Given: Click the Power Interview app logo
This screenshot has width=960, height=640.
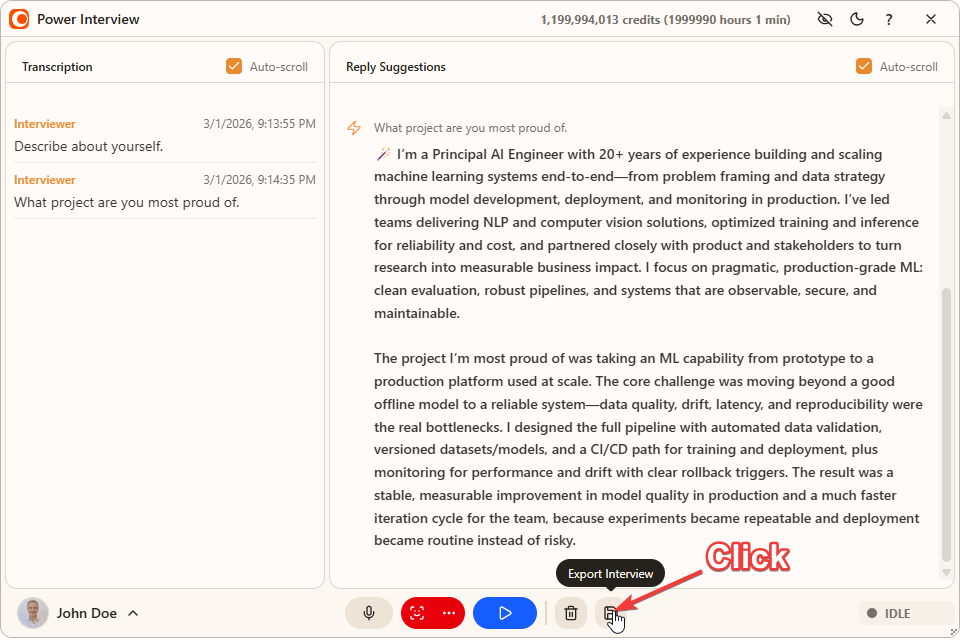Looking at the screenshot, I should pos(19,19).
